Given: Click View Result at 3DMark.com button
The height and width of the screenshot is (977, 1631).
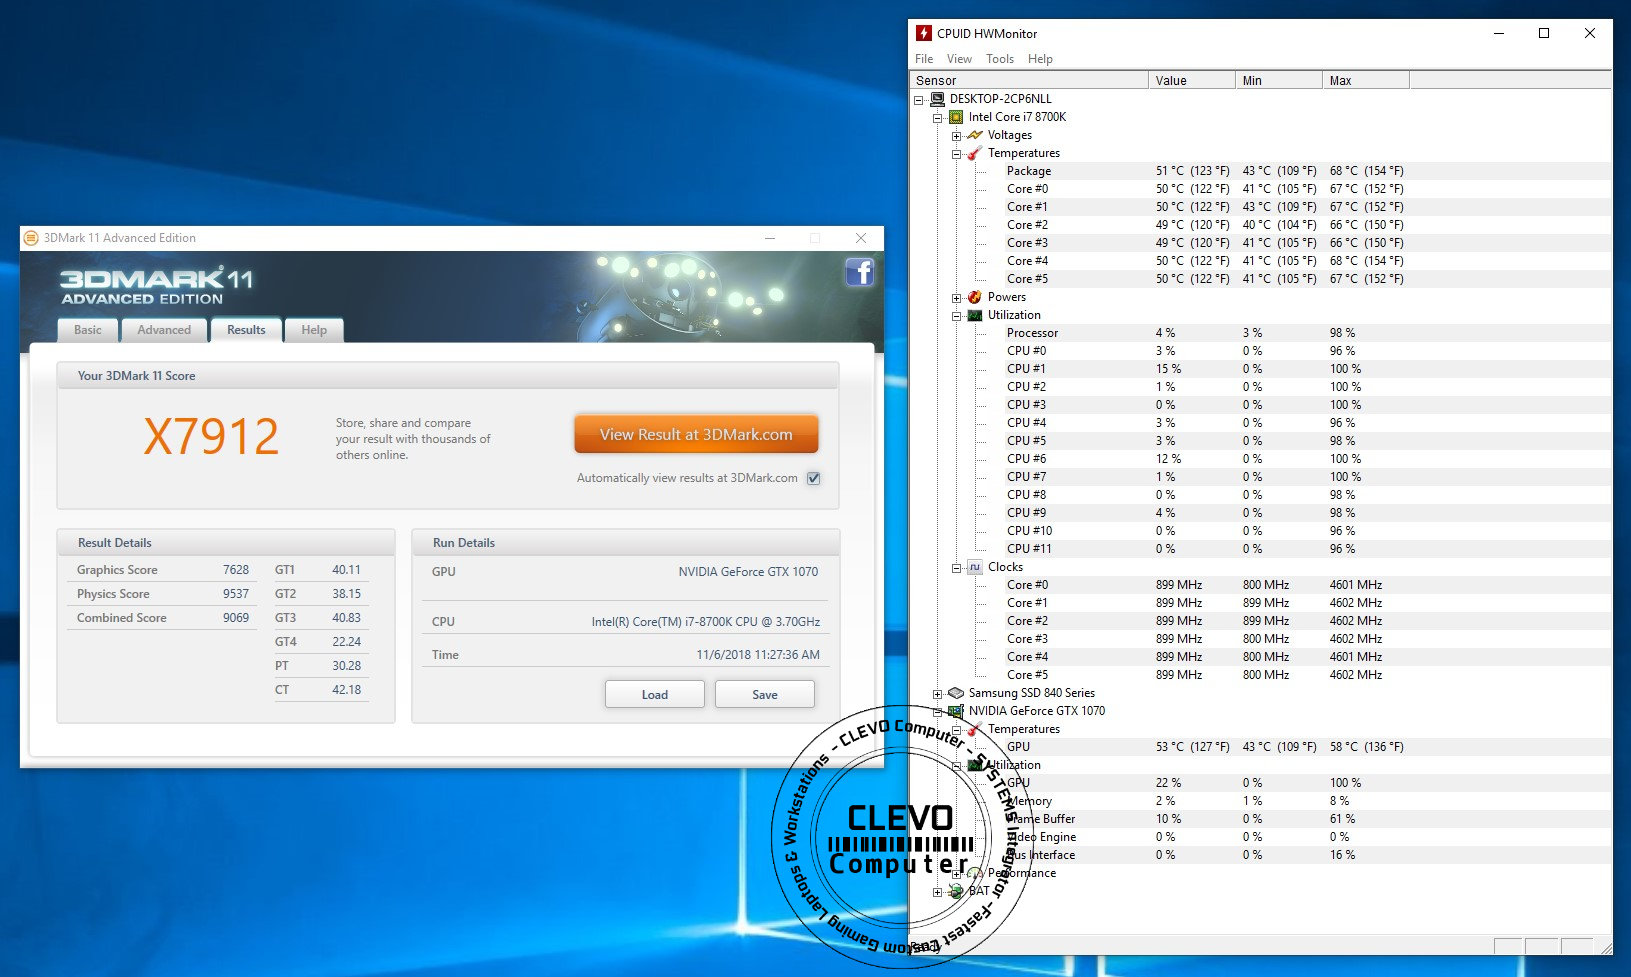Looking at the screenshot, I should (696, 435).
